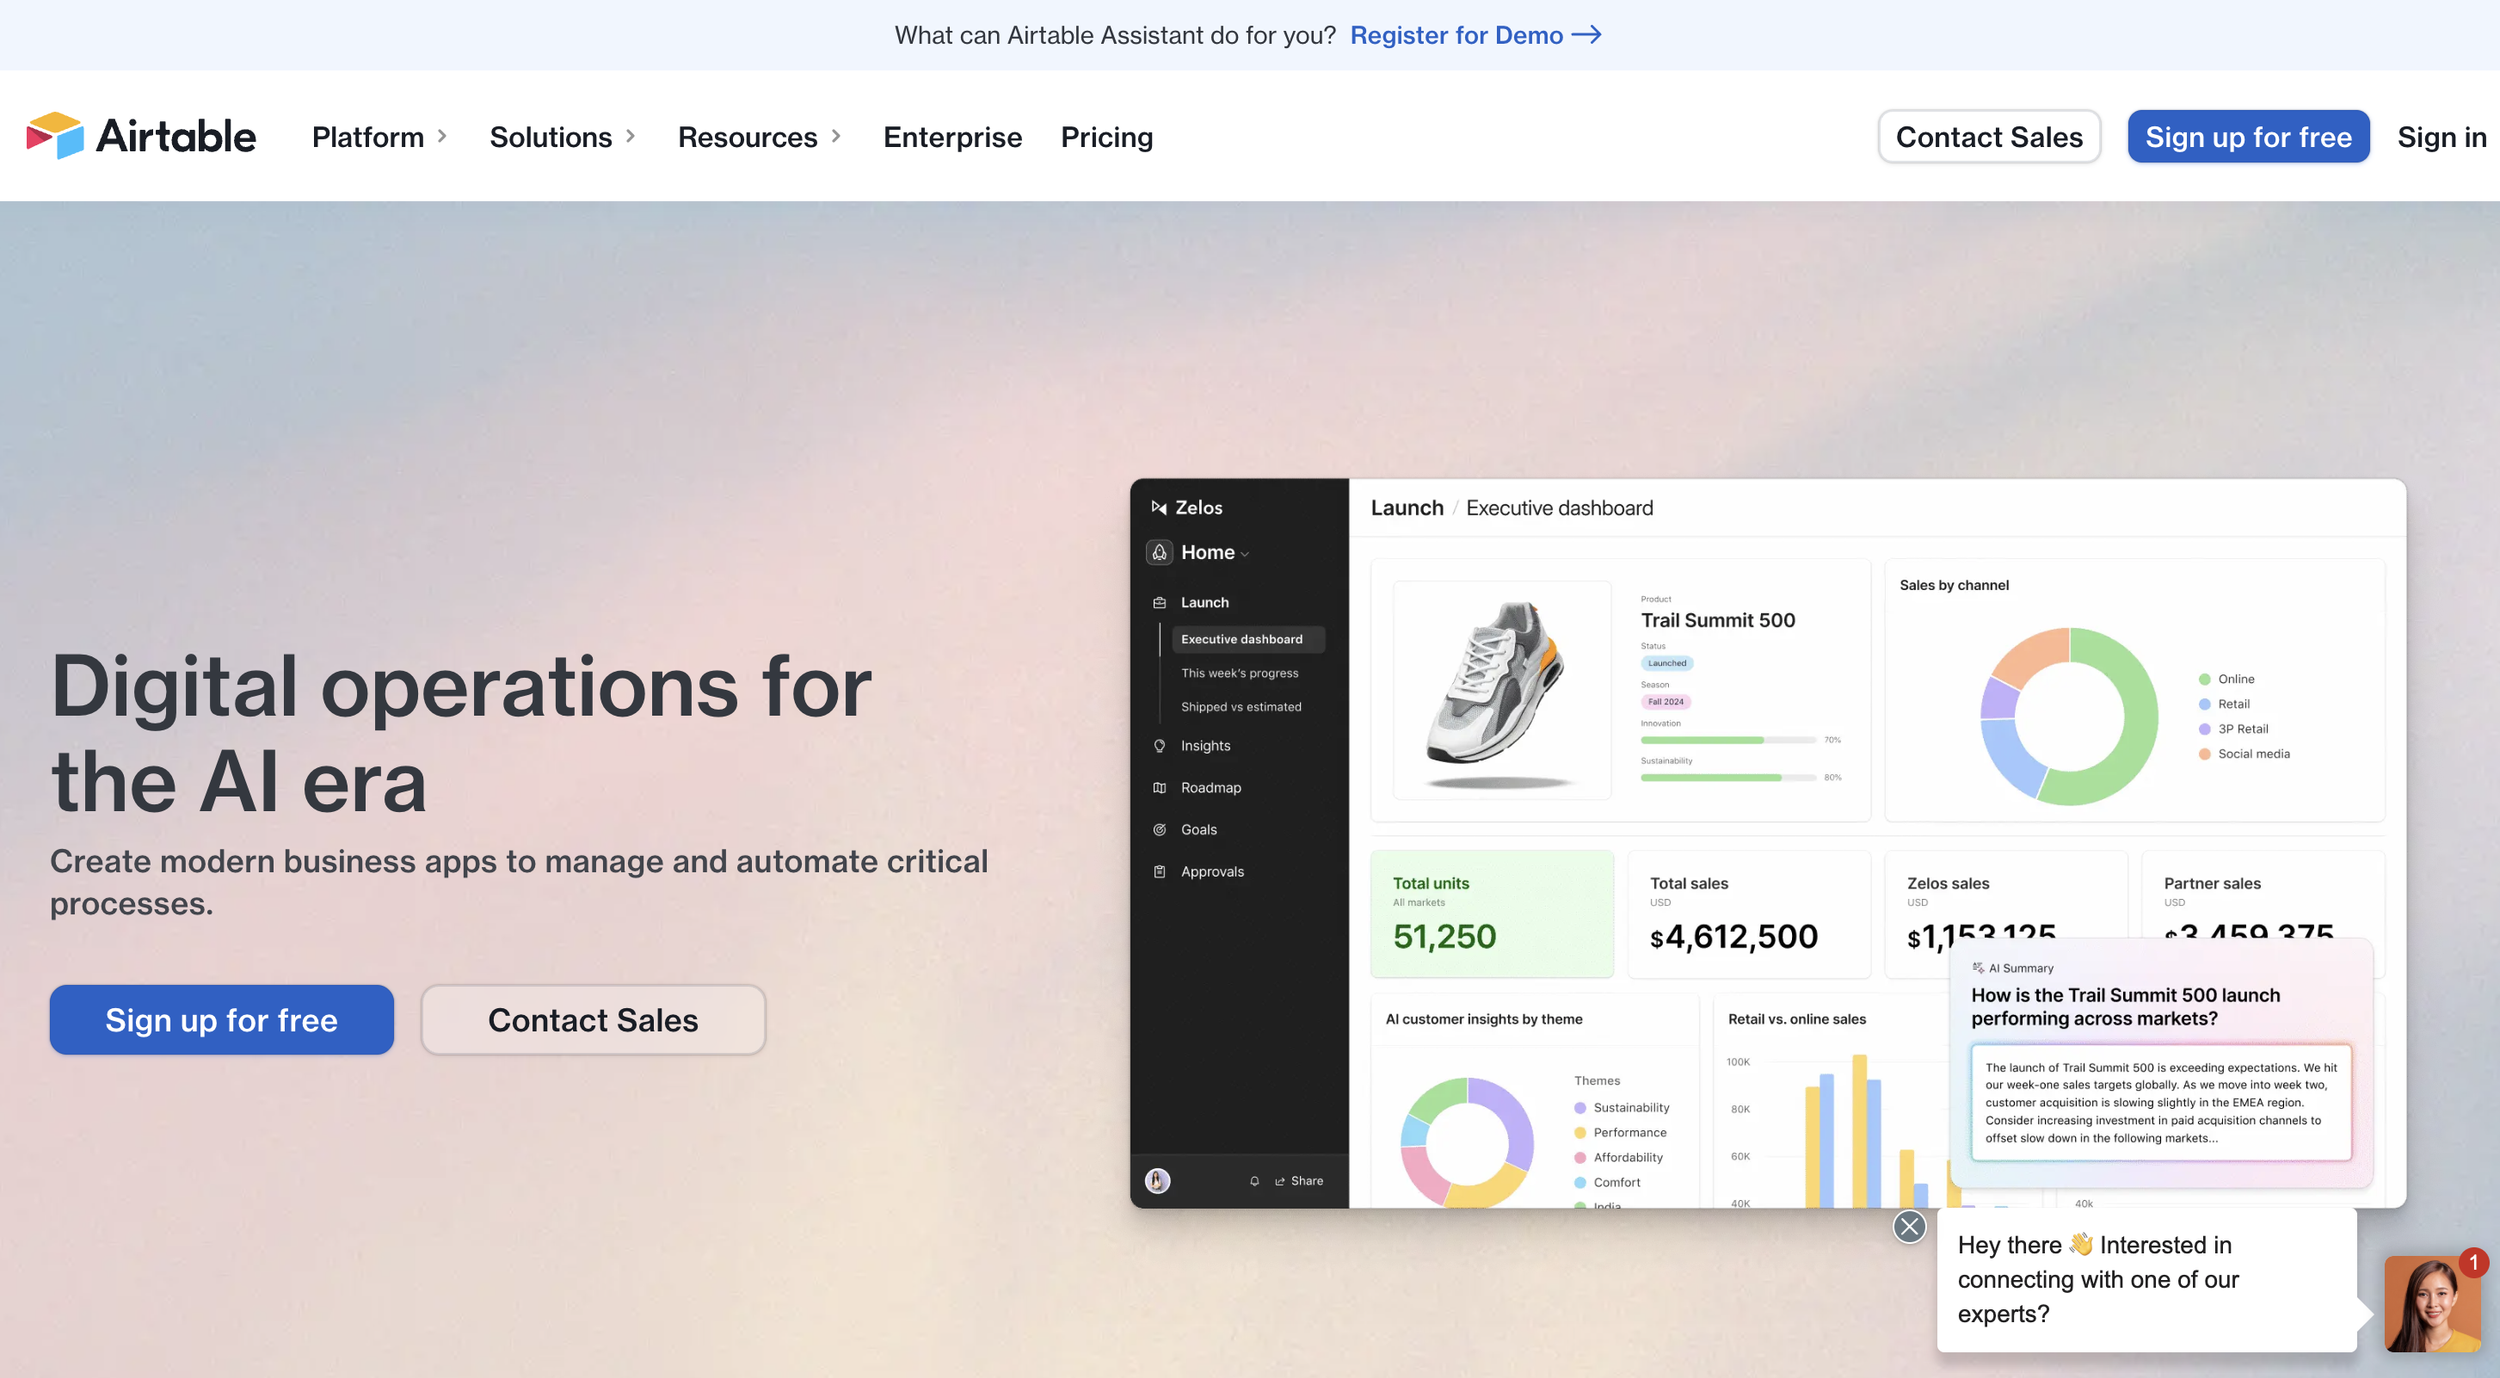Screen dimensions: 2500x1378
Task: Click the Retail legend color dot
Action: click(x=2204, y=704)
